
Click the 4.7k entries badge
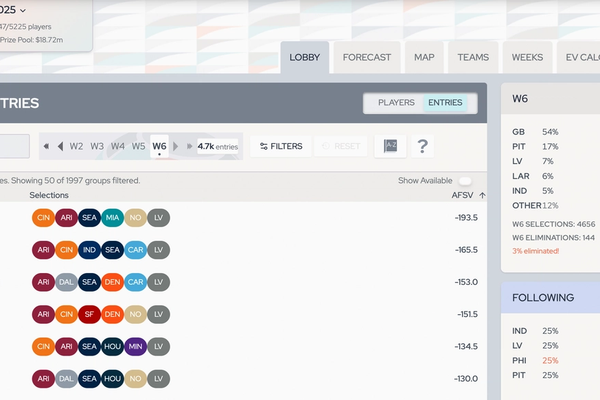(218, 146)
